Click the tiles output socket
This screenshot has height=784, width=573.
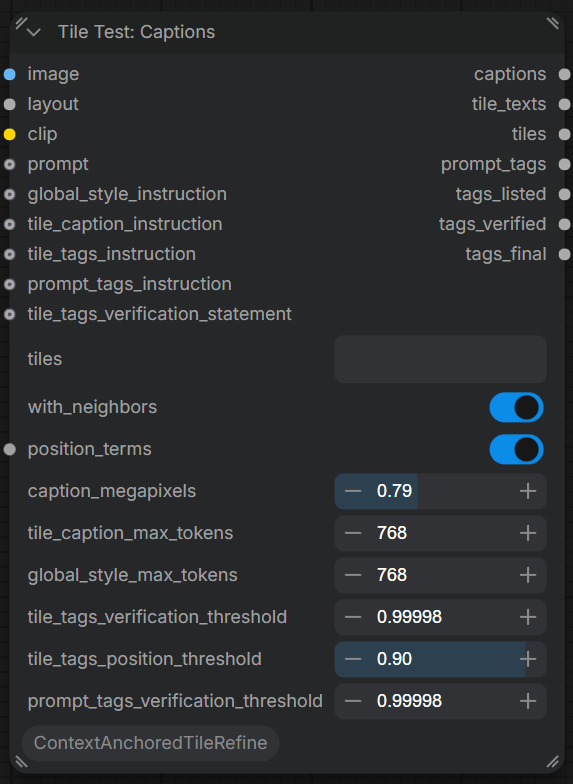564,134
